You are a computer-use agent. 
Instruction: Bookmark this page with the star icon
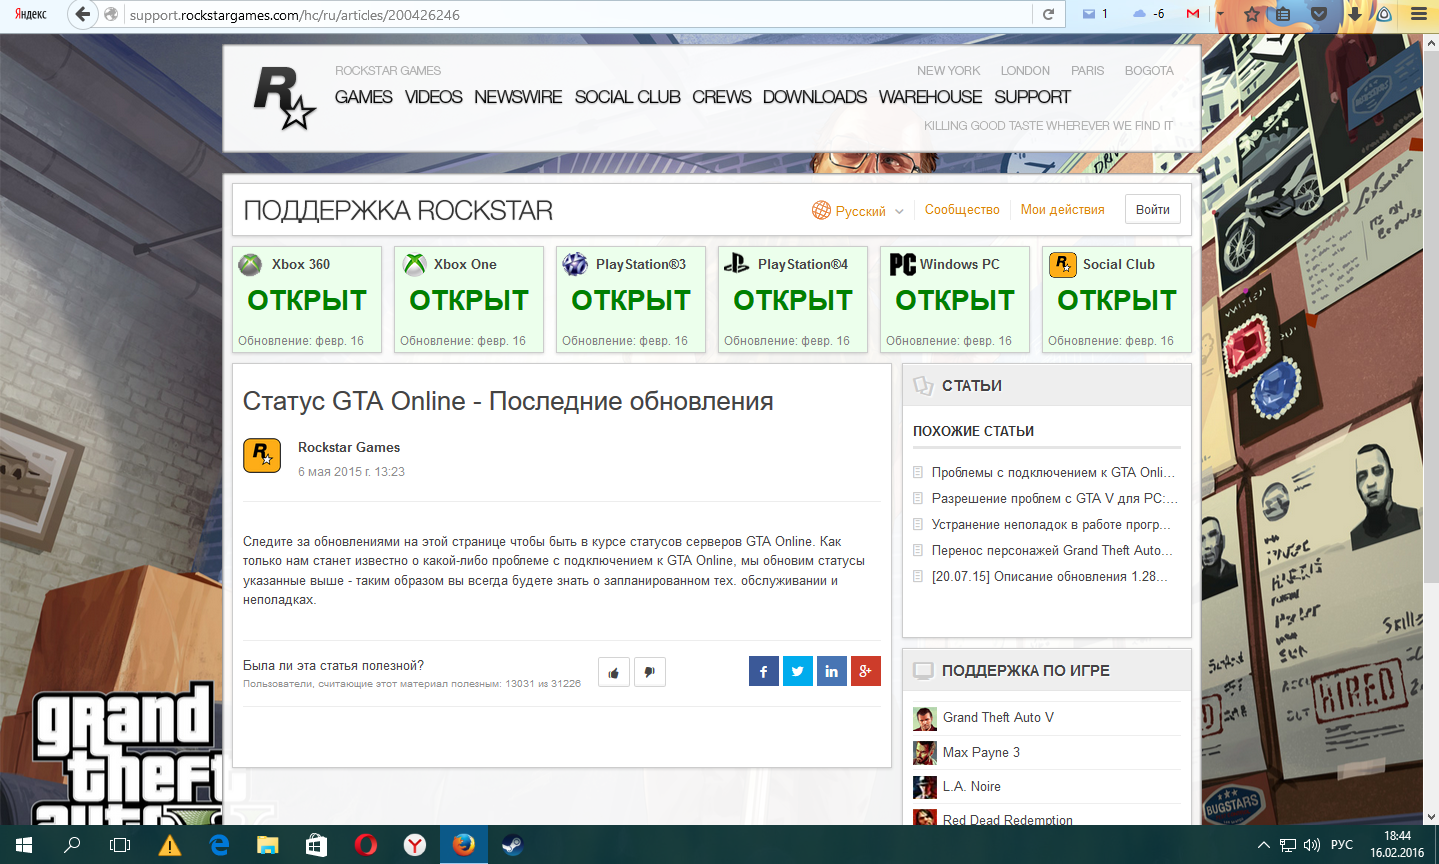1252,14
